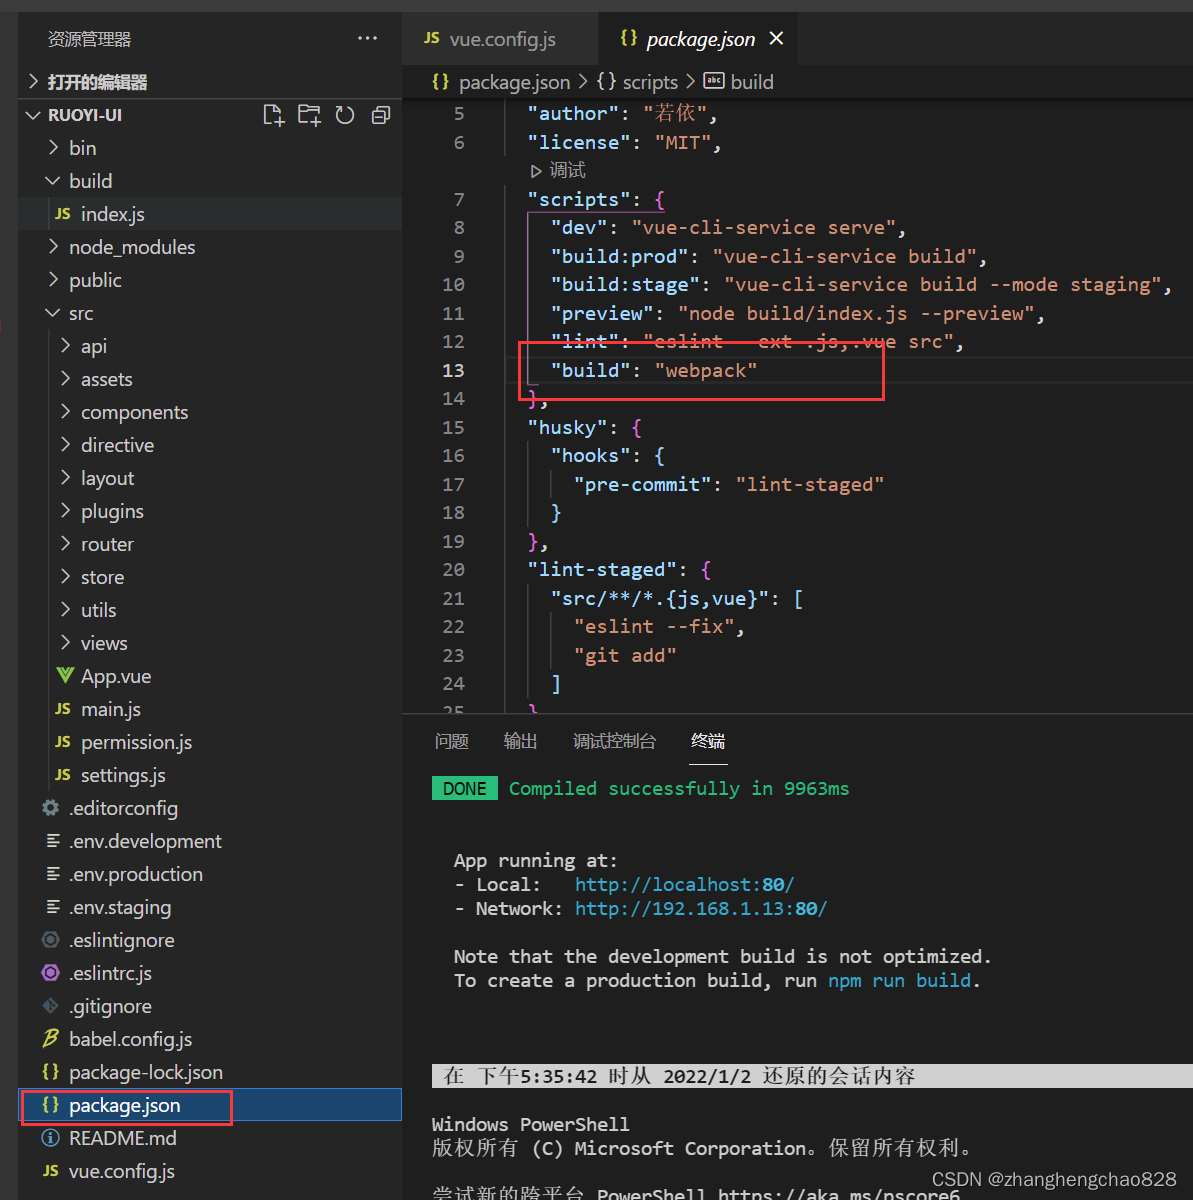Open the .gitignore file
This screenshot has height=1200, width=1193.
point(210,1006)
